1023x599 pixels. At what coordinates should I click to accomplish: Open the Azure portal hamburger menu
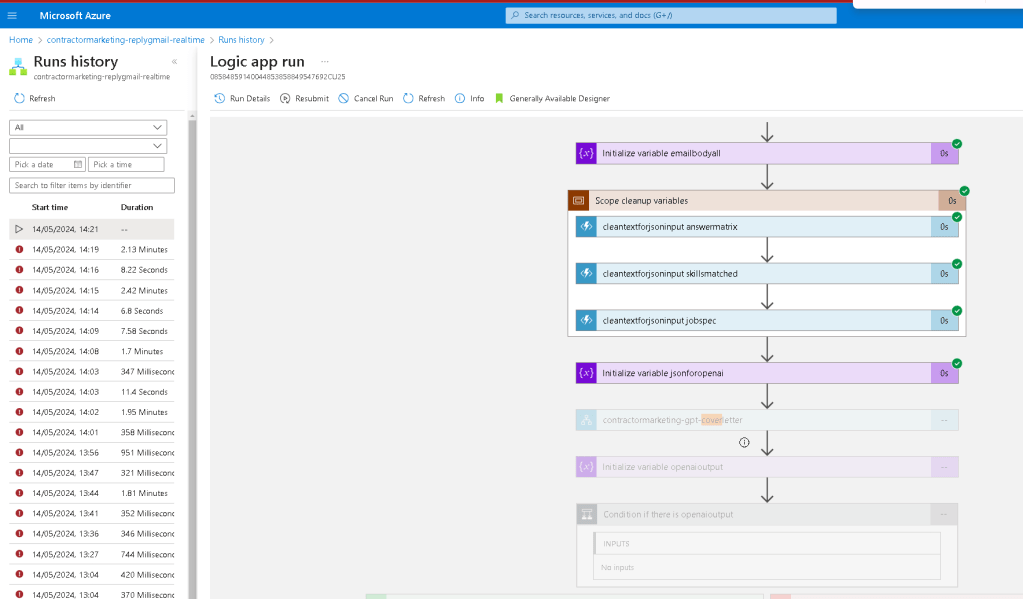click(x=12, y=15)
